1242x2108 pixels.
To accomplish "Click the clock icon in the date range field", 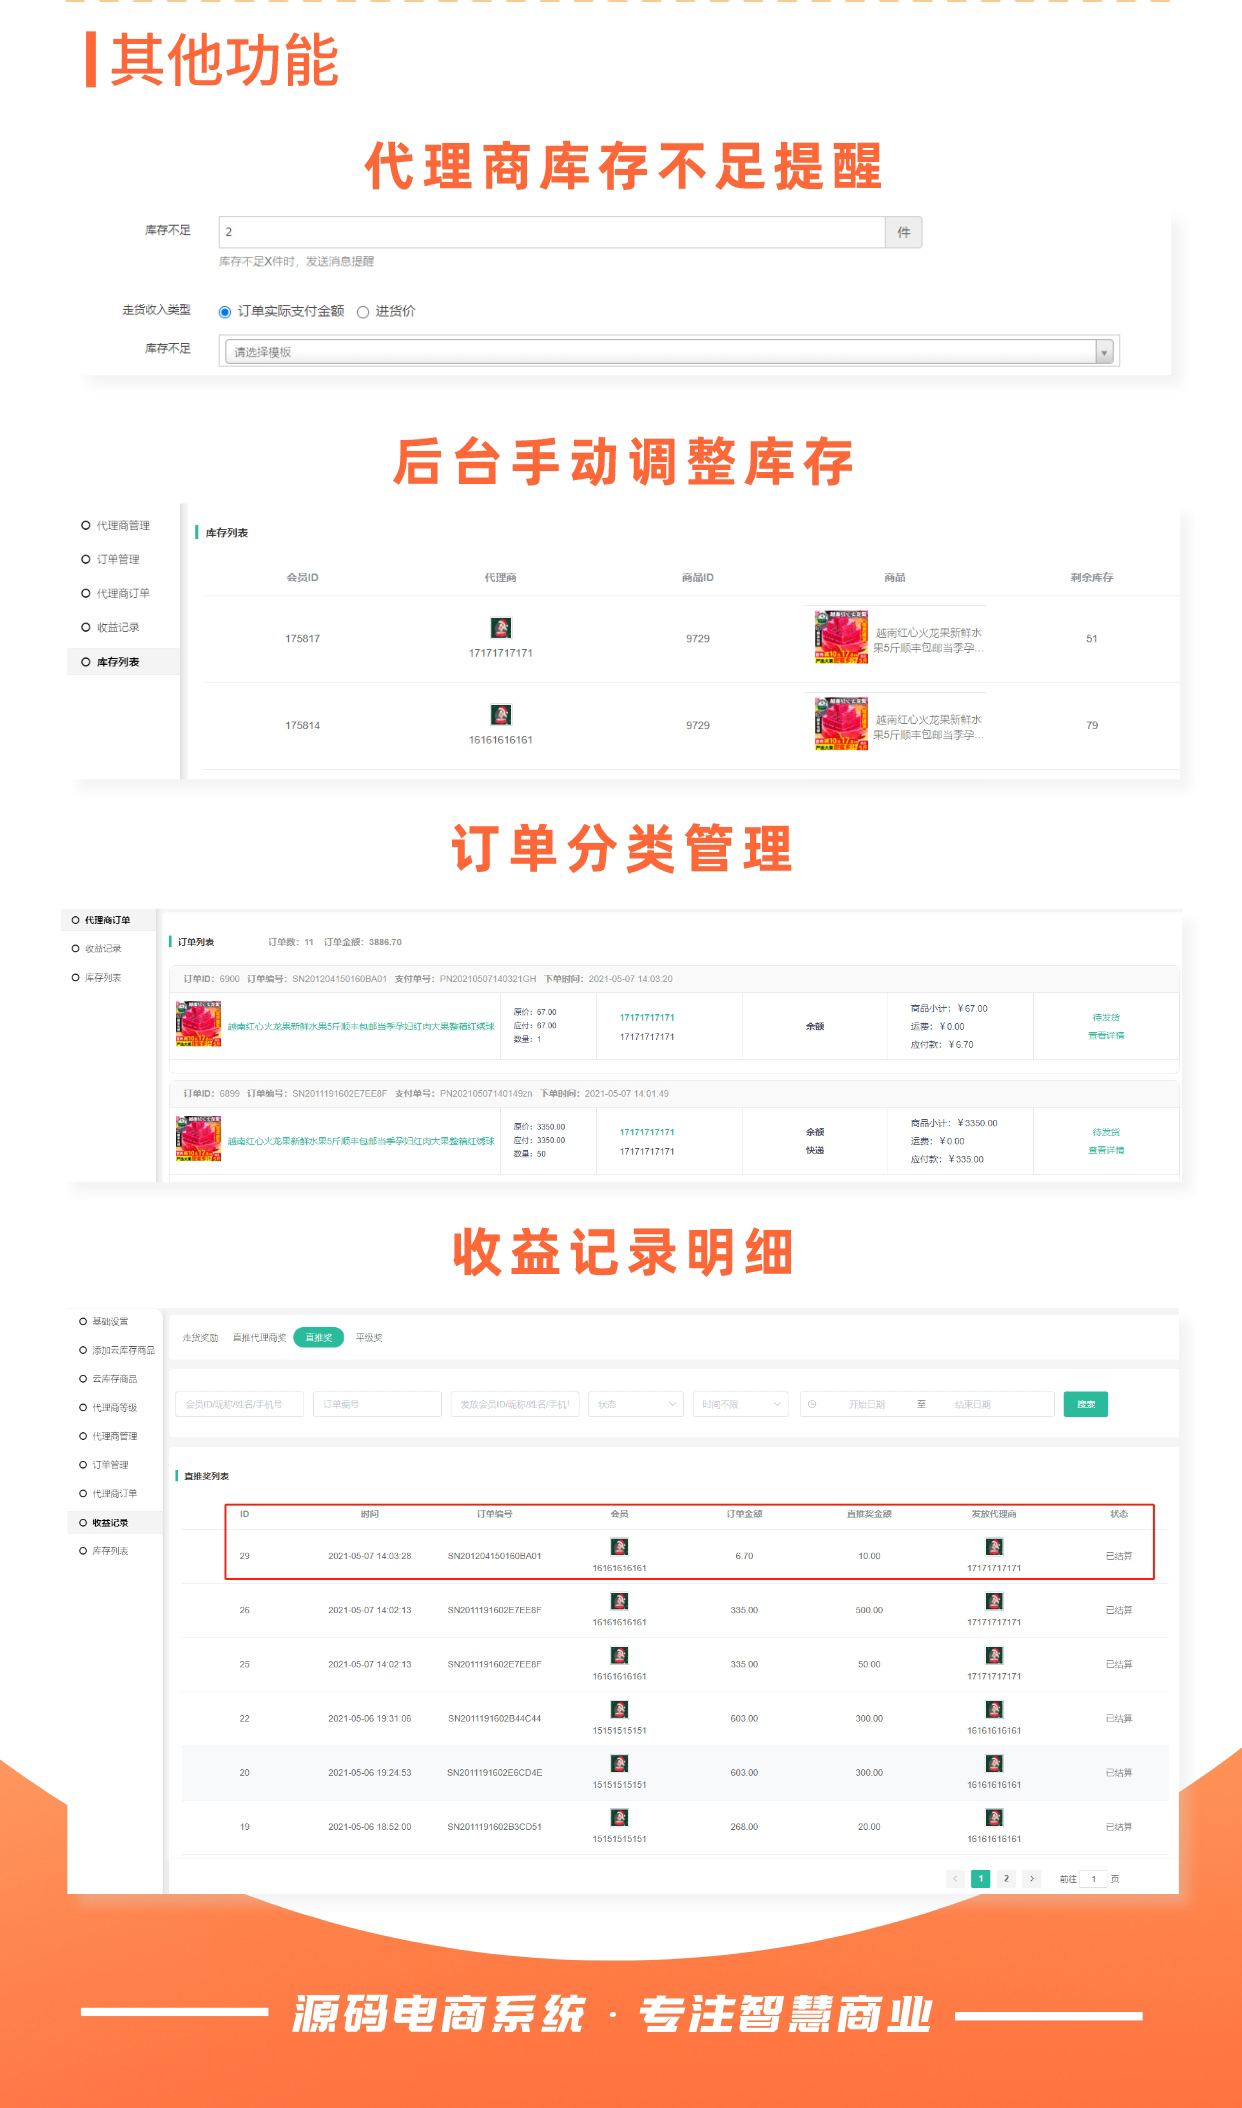I will 812,1404.
